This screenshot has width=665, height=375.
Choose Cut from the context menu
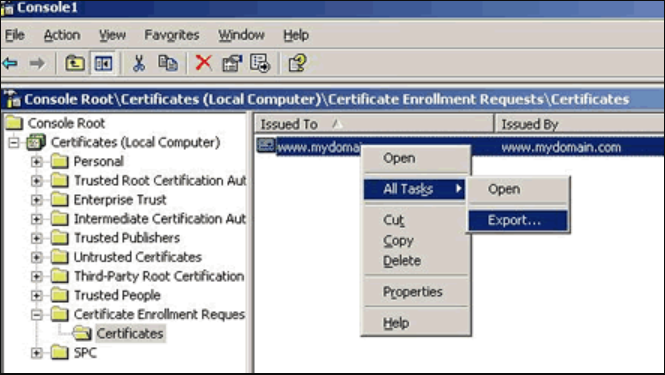click(x=416, y=220)
